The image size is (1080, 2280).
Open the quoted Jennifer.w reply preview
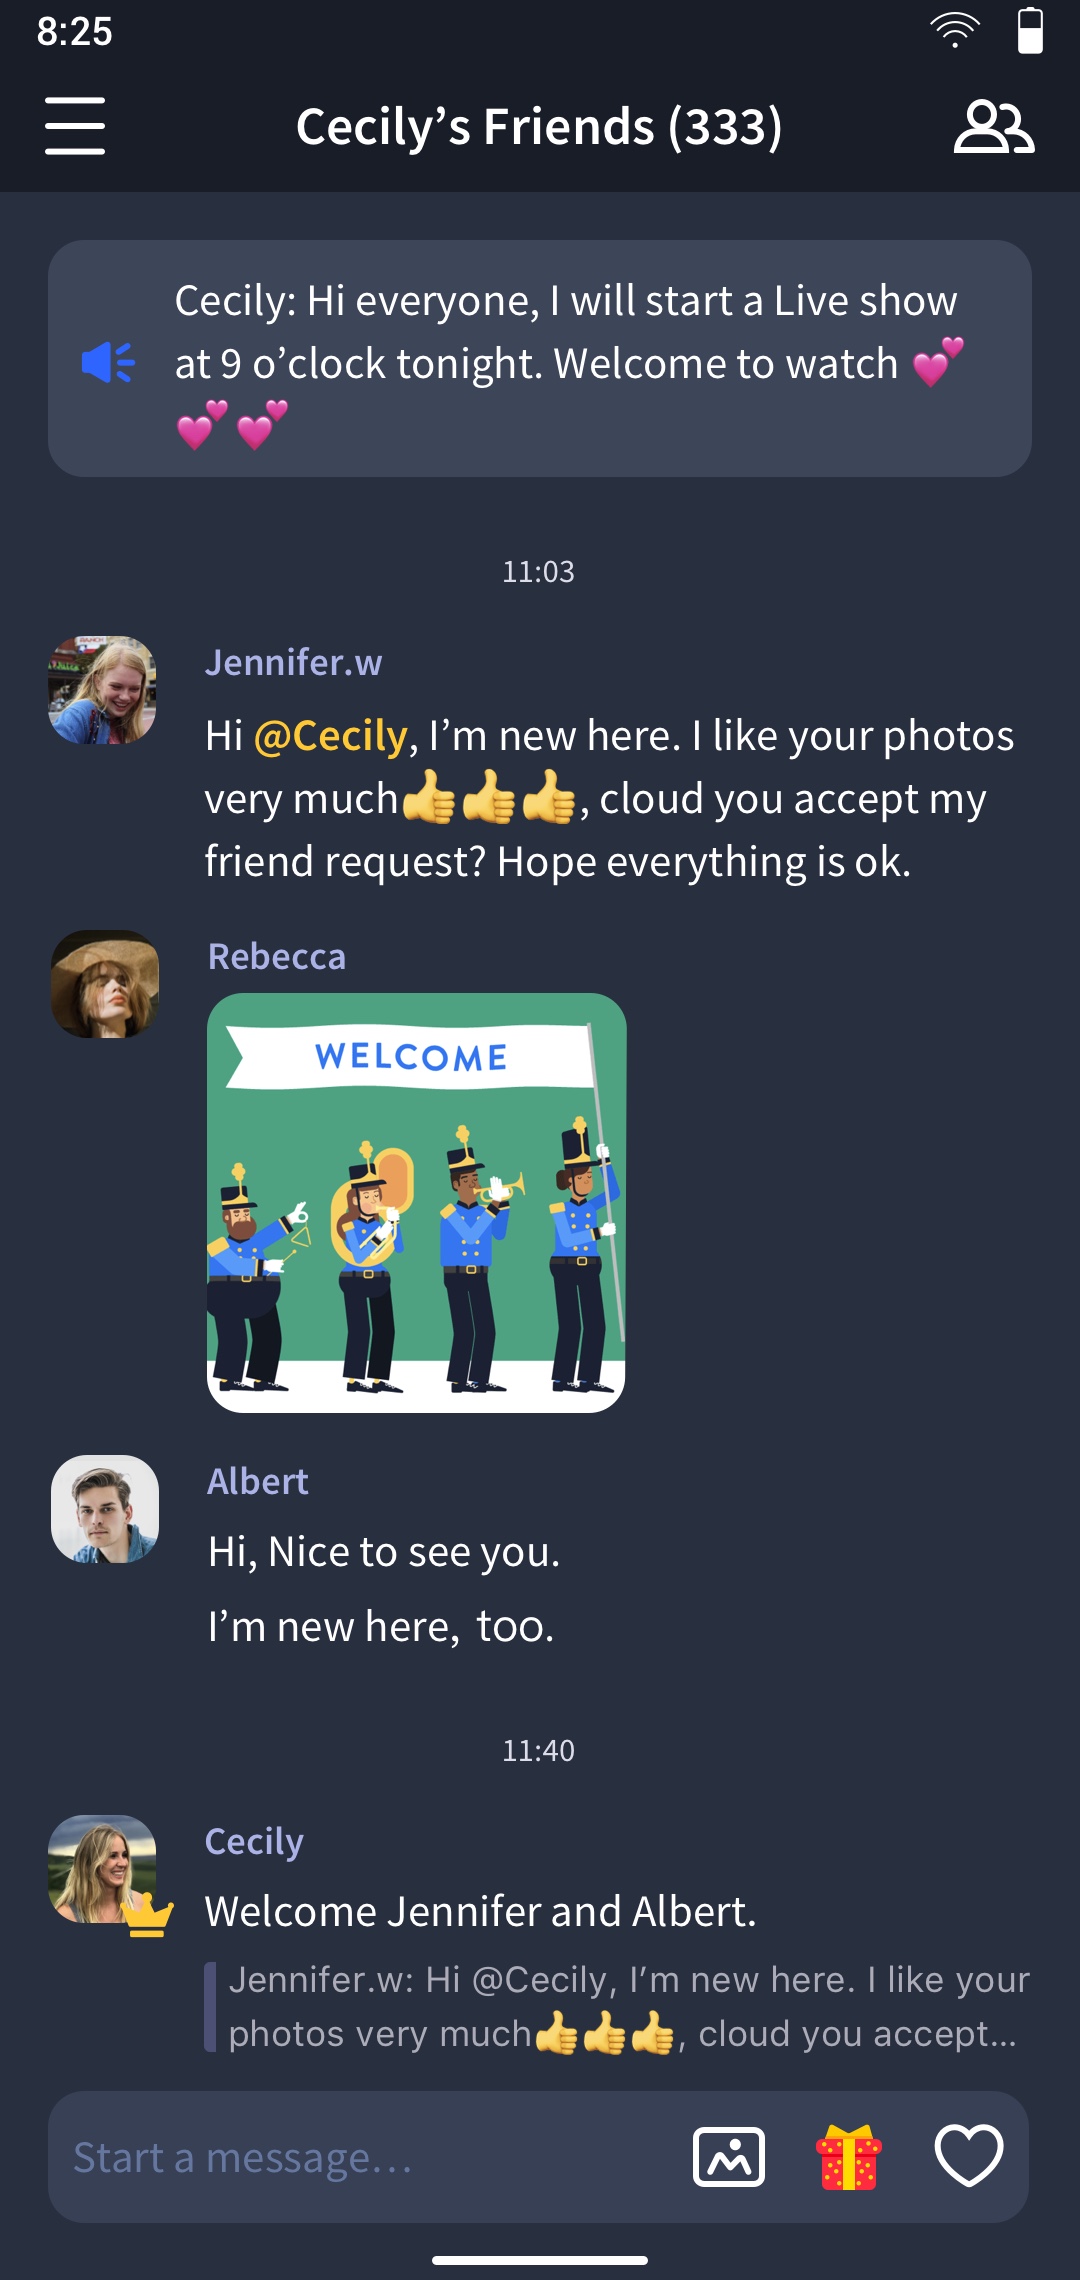click(x=617, y=2007)
